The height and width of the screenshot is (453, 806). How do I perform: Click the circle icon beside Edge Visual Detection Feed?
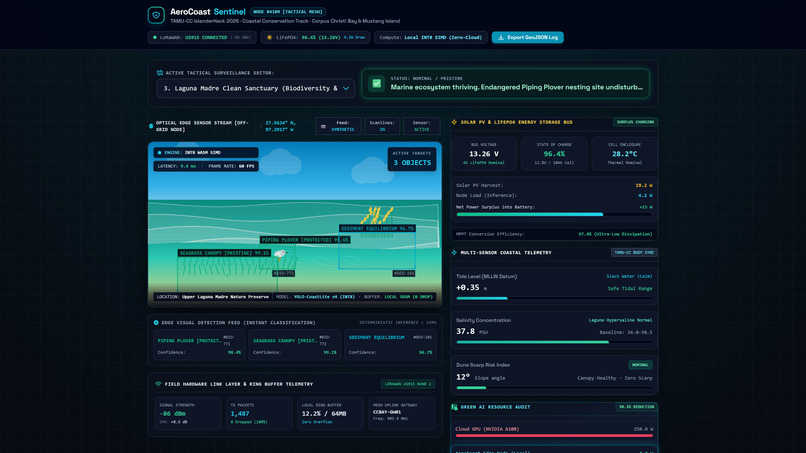[156, 323]
